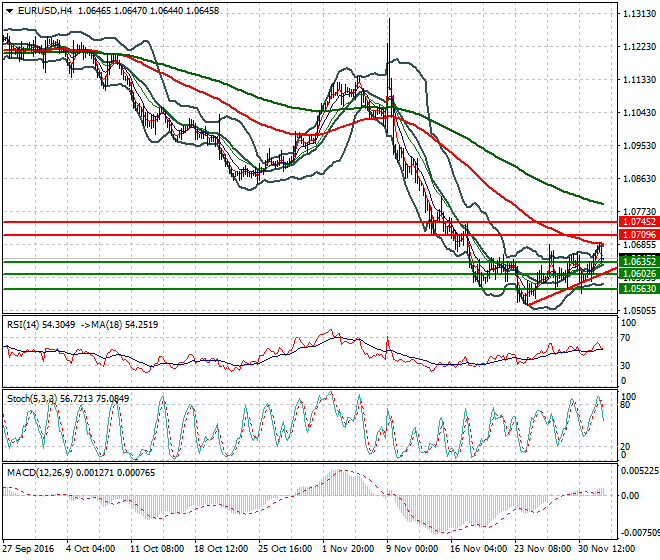Click the 18 Oct 12:00 time label
The image size is (660, 560).
click(x=221, y=549)
